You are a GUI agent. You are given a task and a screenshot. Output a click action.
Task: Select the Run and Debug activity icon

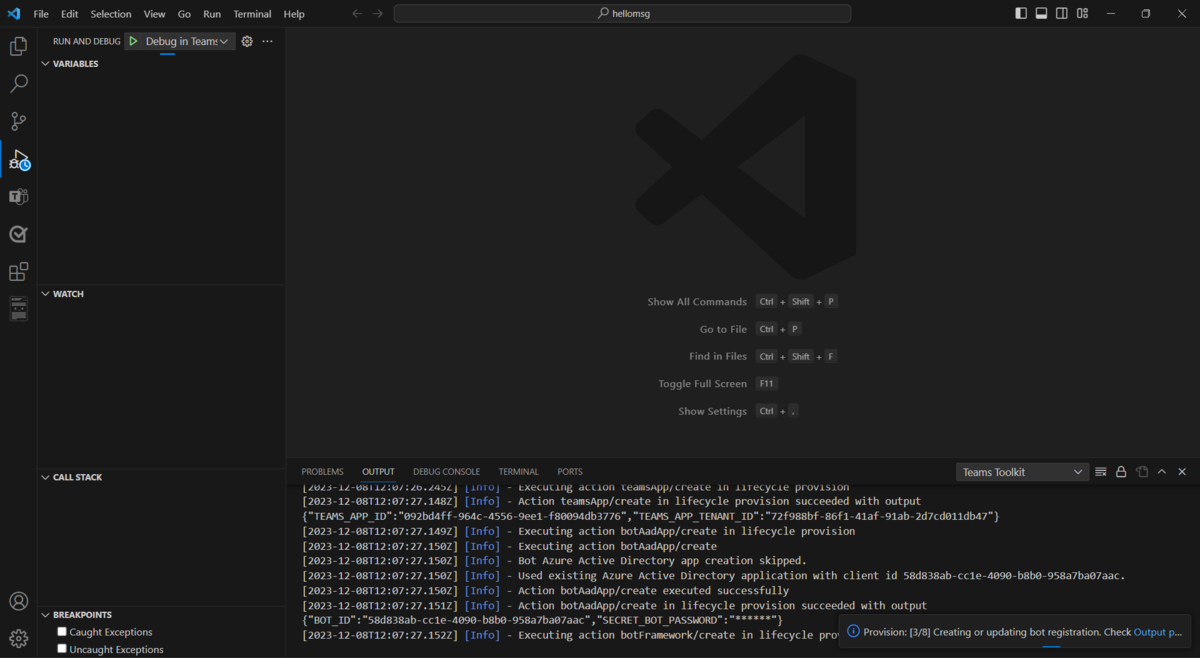[18, 159]
